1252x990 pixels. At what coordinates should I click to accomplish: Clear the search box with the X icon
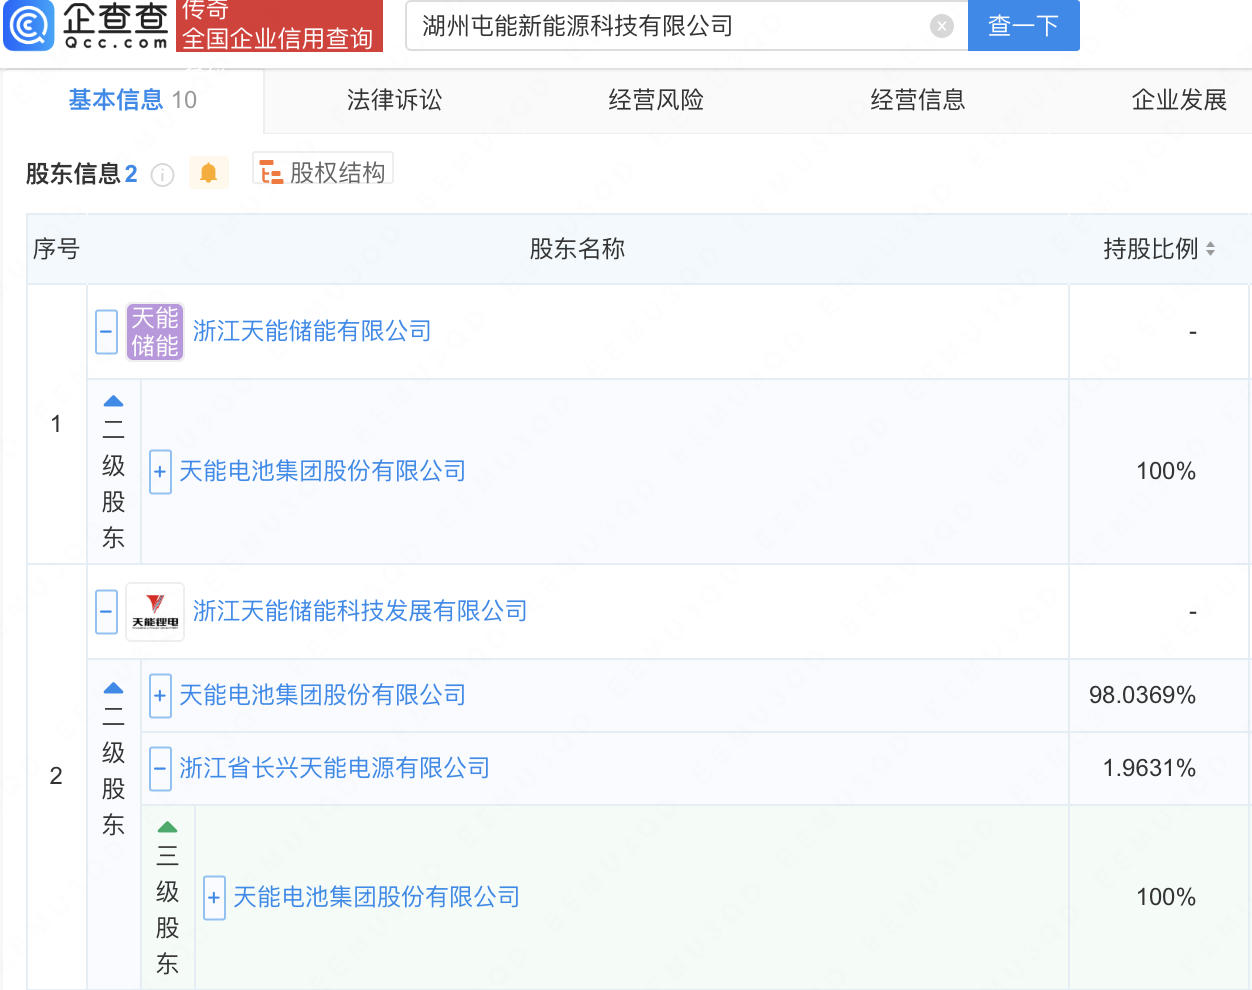(941, 27)
